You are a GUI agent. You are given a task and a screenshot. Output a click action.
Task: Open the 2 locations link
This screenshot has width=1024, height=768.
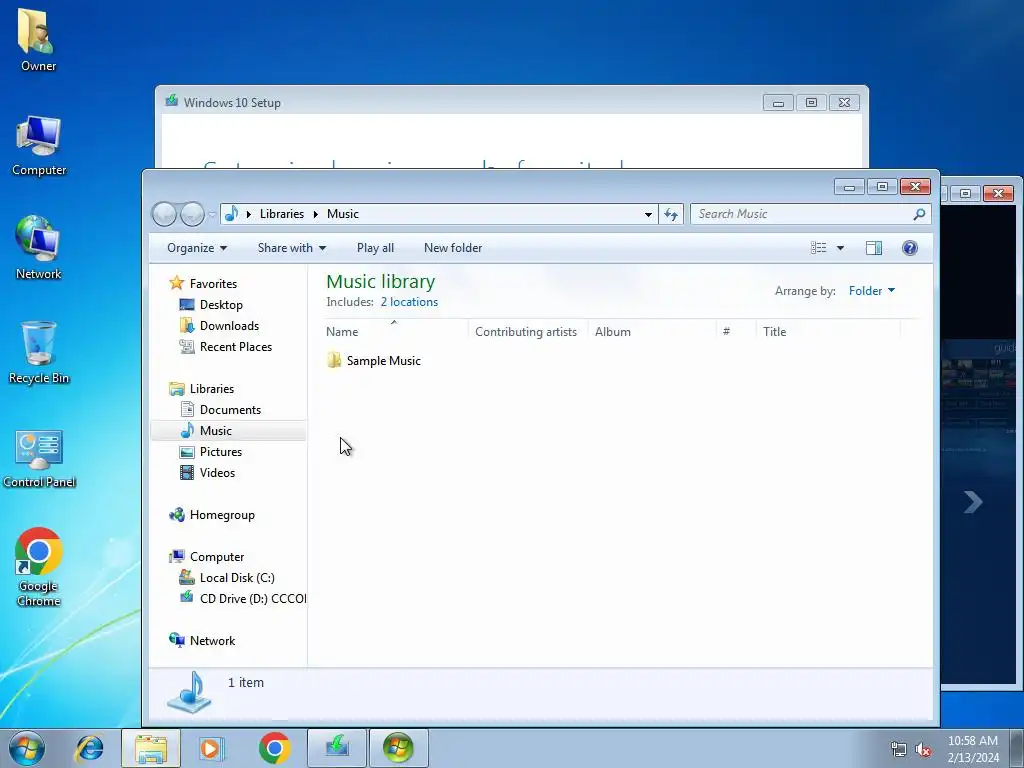click(409, 302)
